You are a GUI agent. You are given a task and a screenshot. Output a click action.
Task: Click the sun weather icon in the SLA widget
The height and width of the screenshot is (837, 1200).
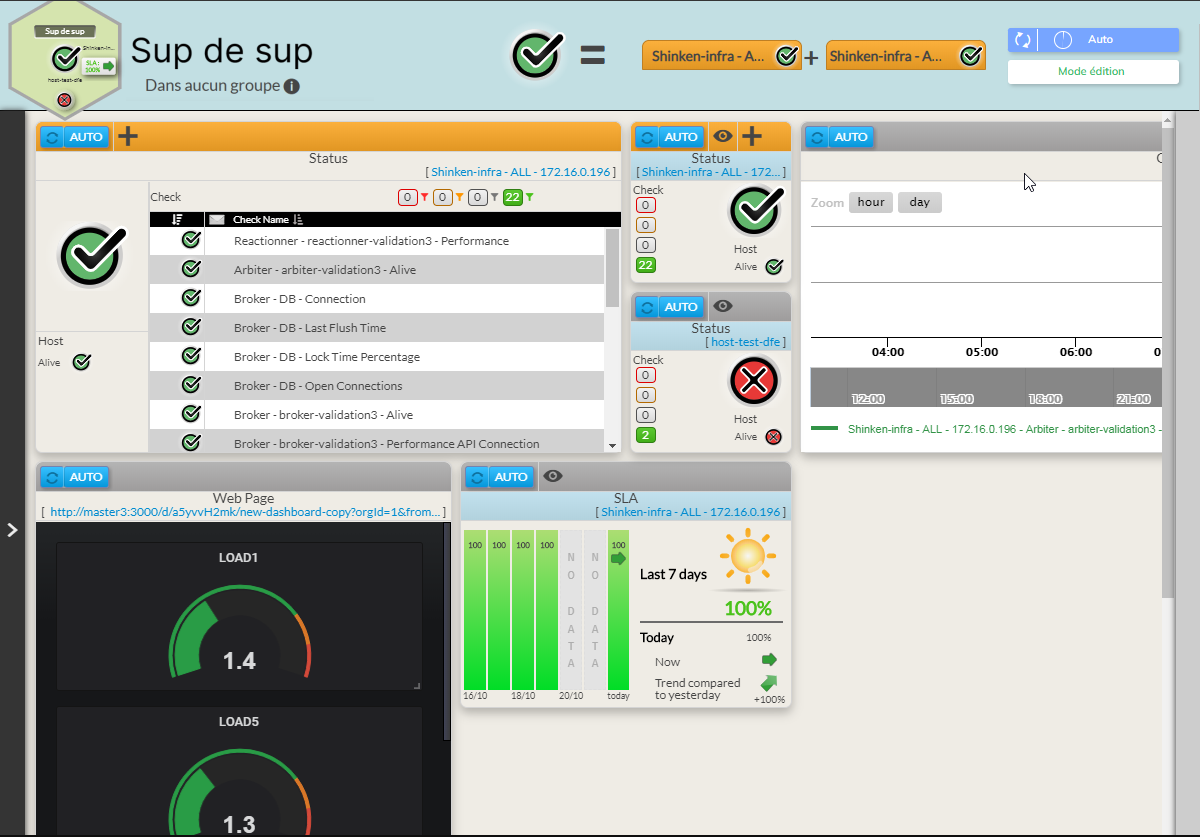(750, 558)
